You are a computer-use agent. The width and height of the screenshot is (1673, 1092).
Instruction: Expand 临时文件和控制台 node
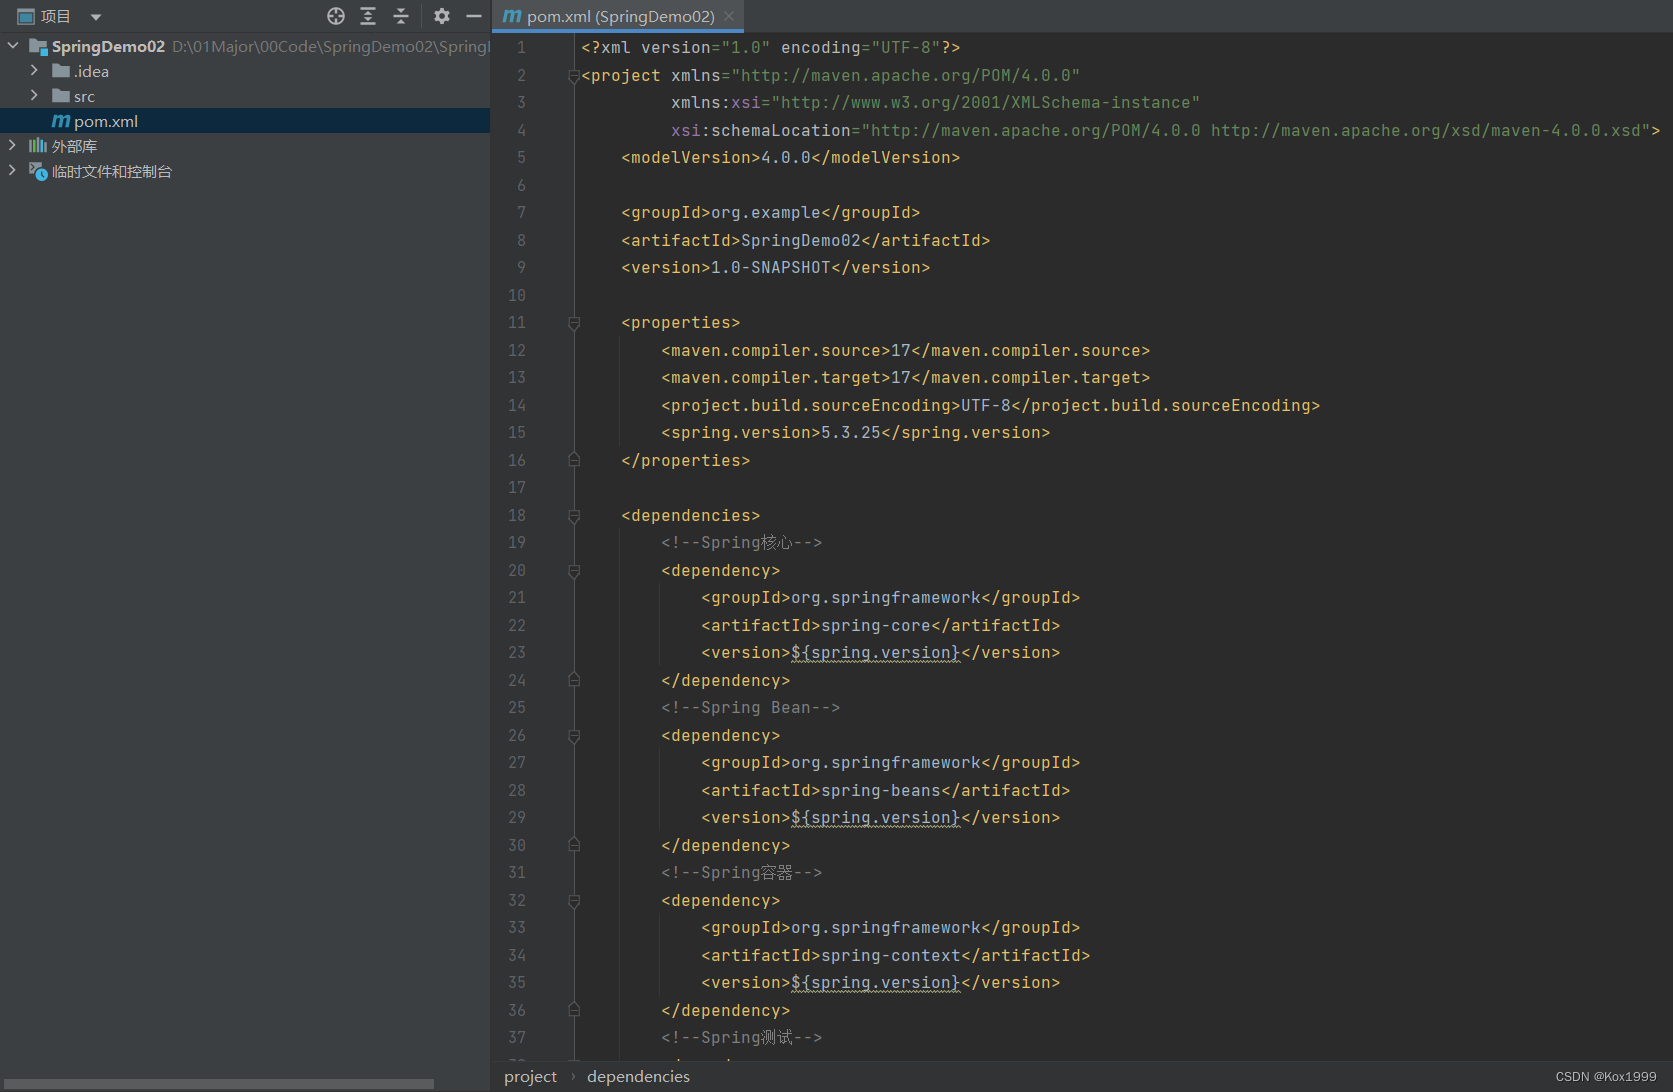click(x=12, y=170)
